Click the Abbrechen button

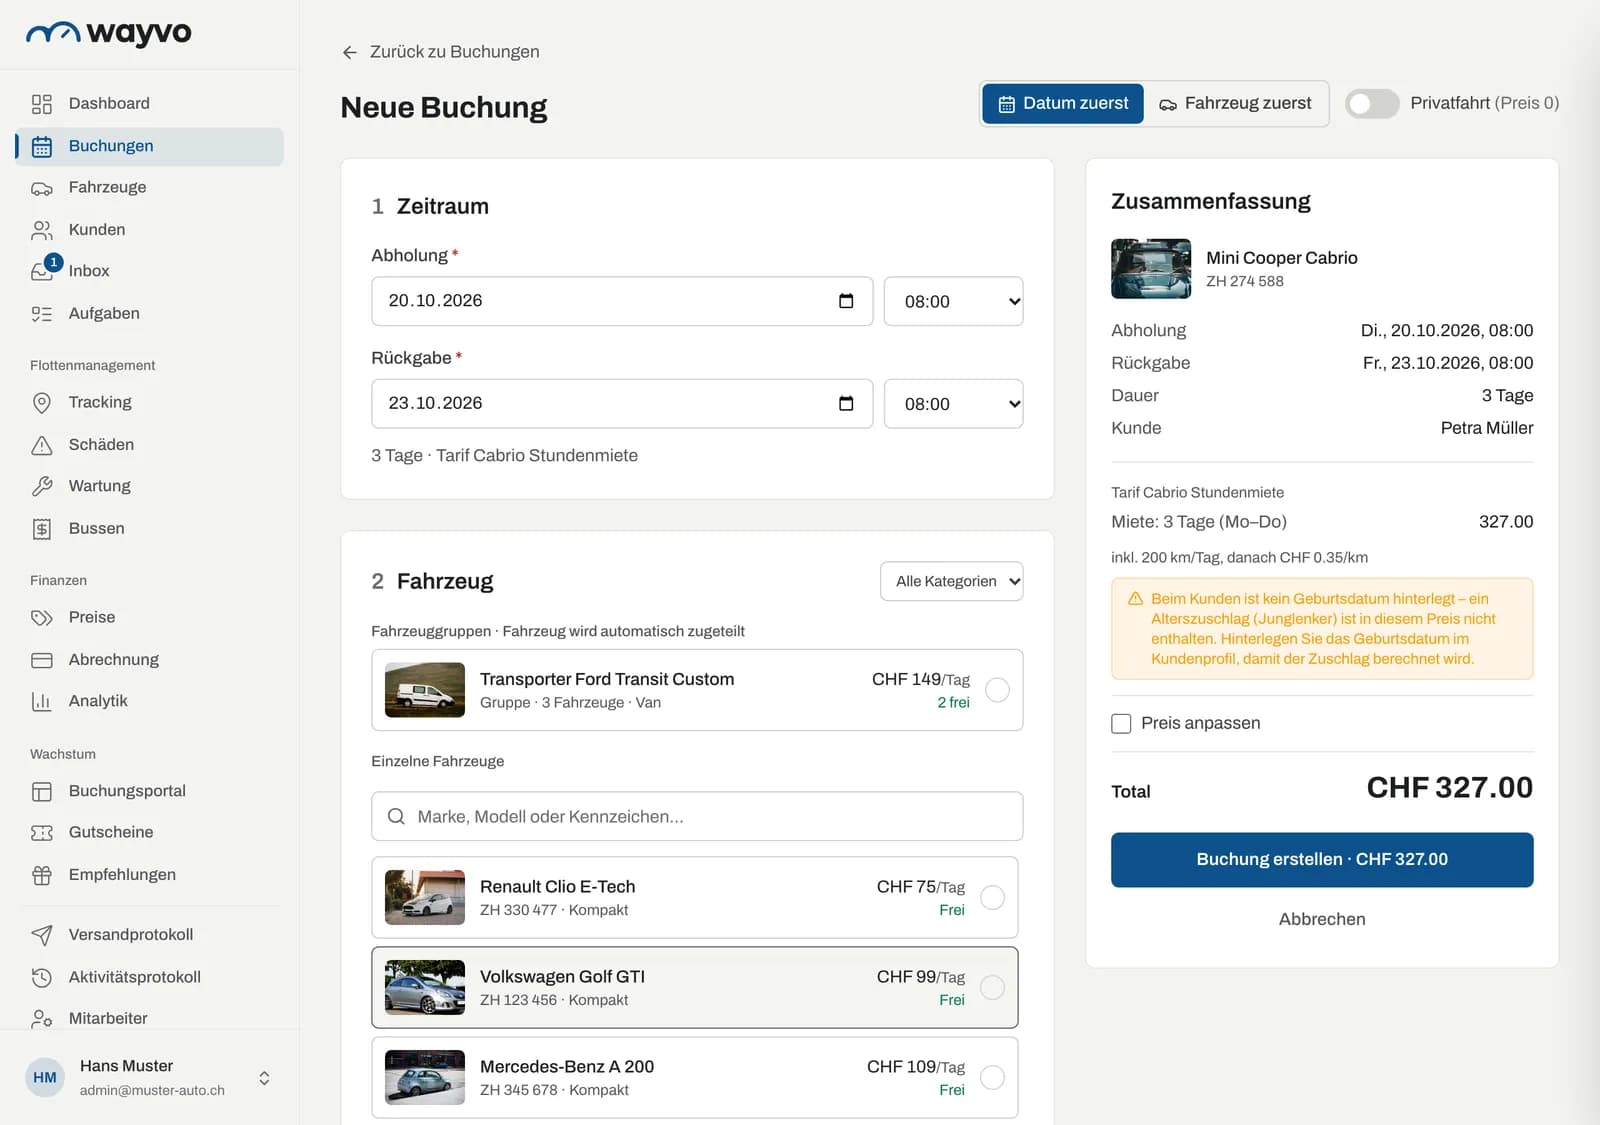pyautogui.click(x=1322, y=919)
